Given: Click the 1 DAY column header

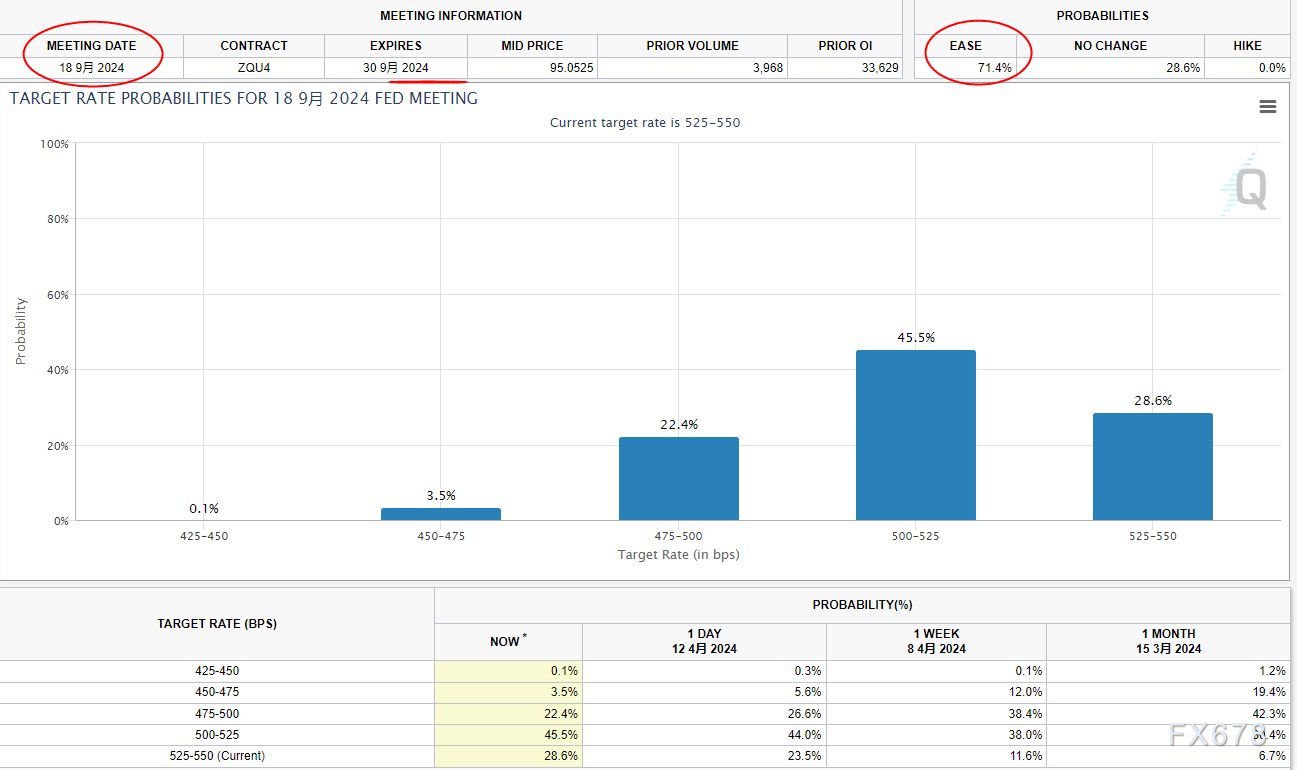Looking at the screenshot, I should pyautogui.click(x=704, y=641).
